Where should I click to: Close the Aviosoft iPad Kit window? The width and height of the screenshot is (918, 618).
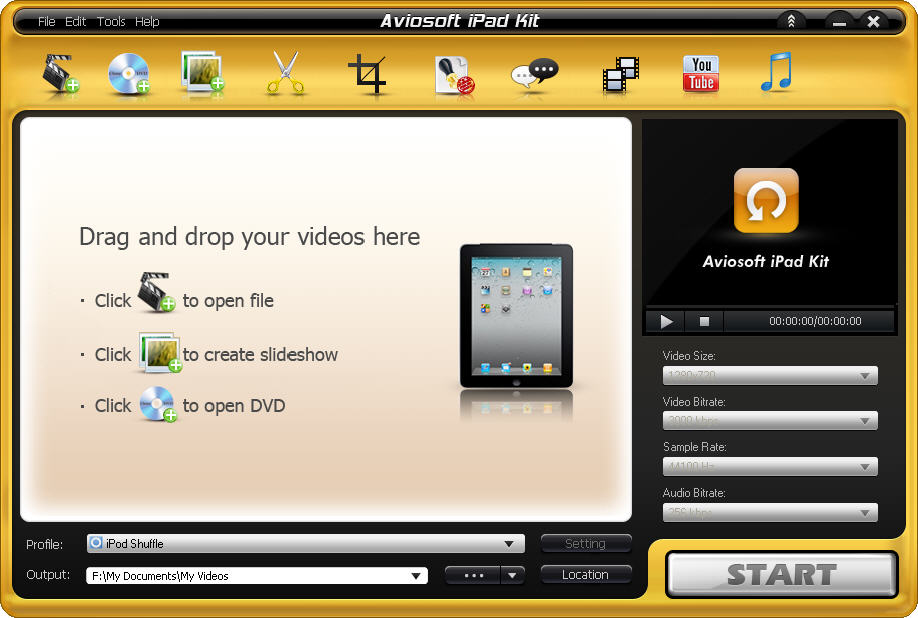[873, 22]
